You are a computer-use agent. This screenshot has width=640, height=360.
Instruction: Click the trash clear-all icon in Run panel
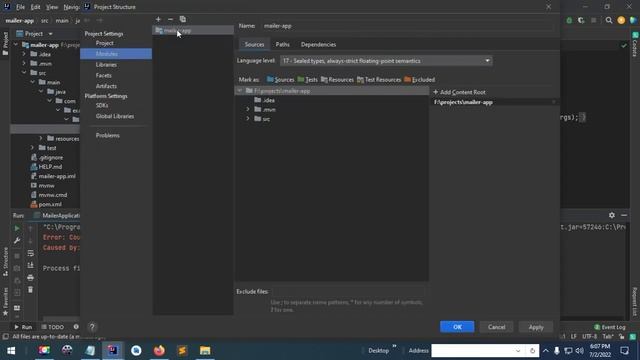31,290
